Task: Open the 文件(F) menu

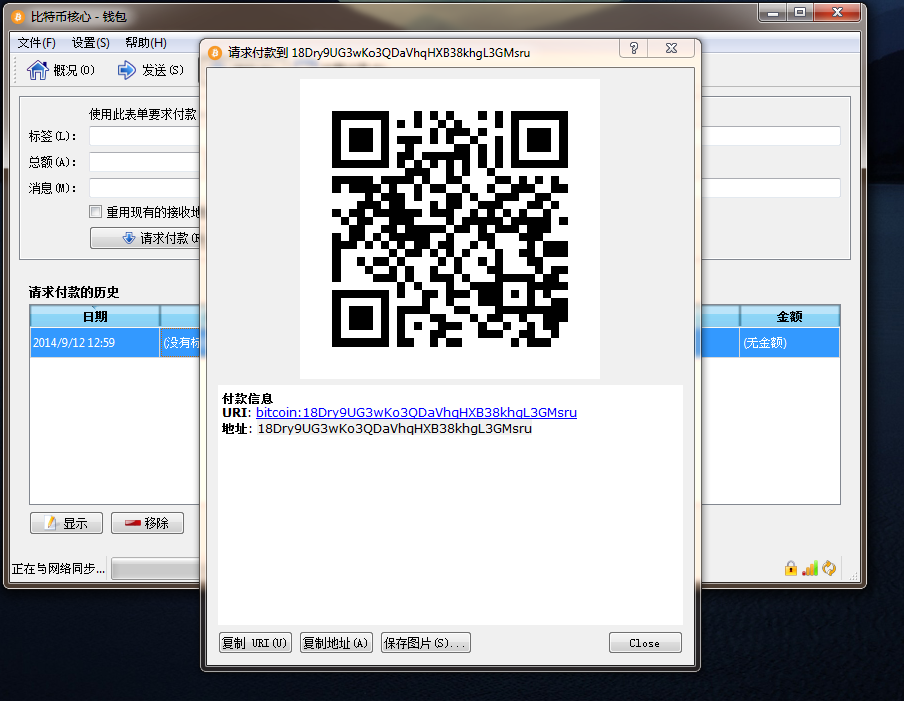Action: tap(36, 43)
